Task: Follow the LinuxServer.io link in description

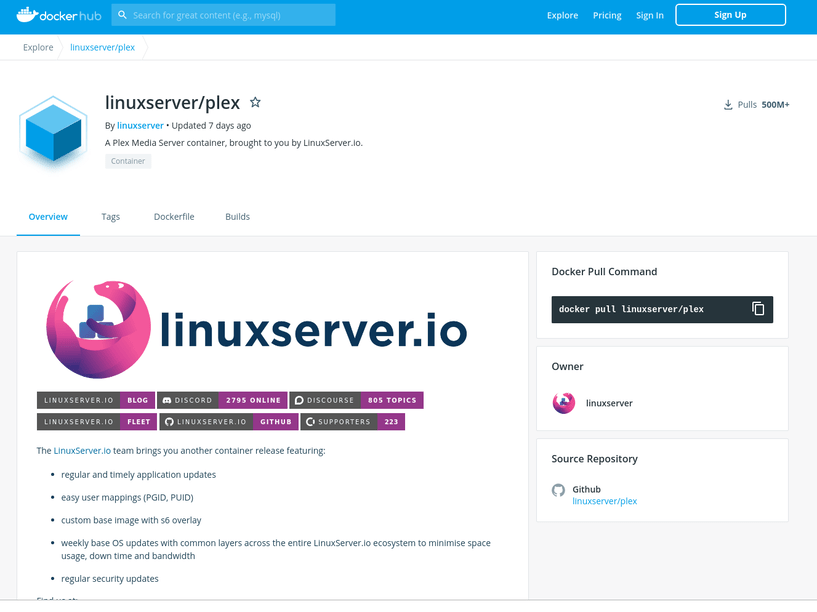Action: (x=82, y=451)
